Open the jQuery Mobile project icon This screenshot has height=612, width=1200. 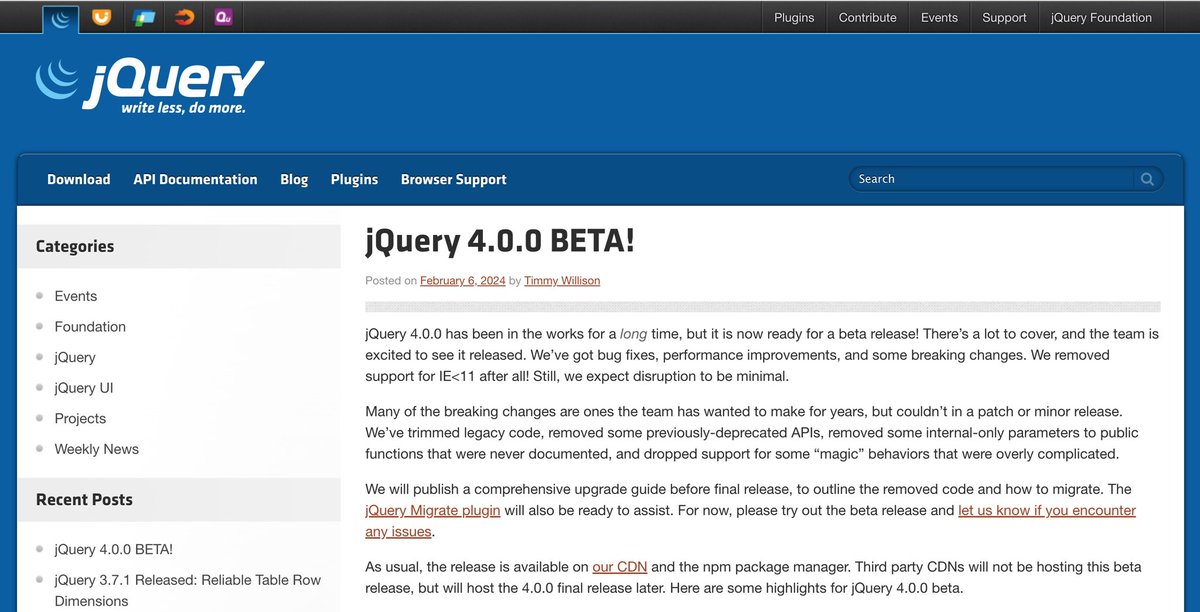coord(143,17)
